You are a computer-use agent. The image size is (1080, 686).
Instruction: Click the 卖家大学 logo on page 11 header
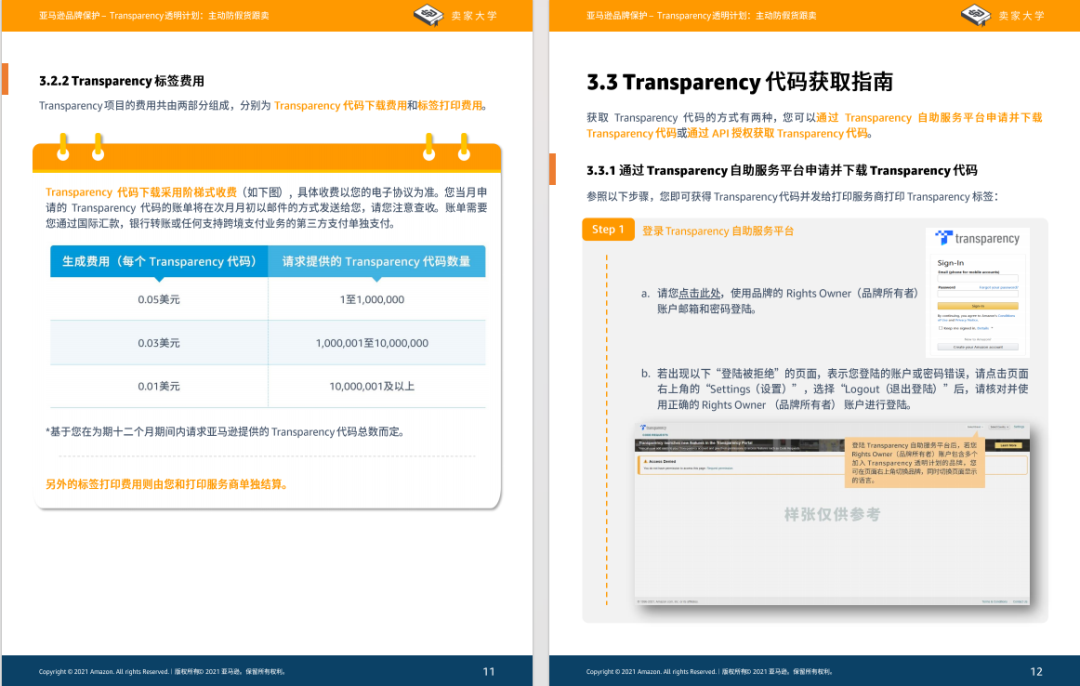pos(431,15)
